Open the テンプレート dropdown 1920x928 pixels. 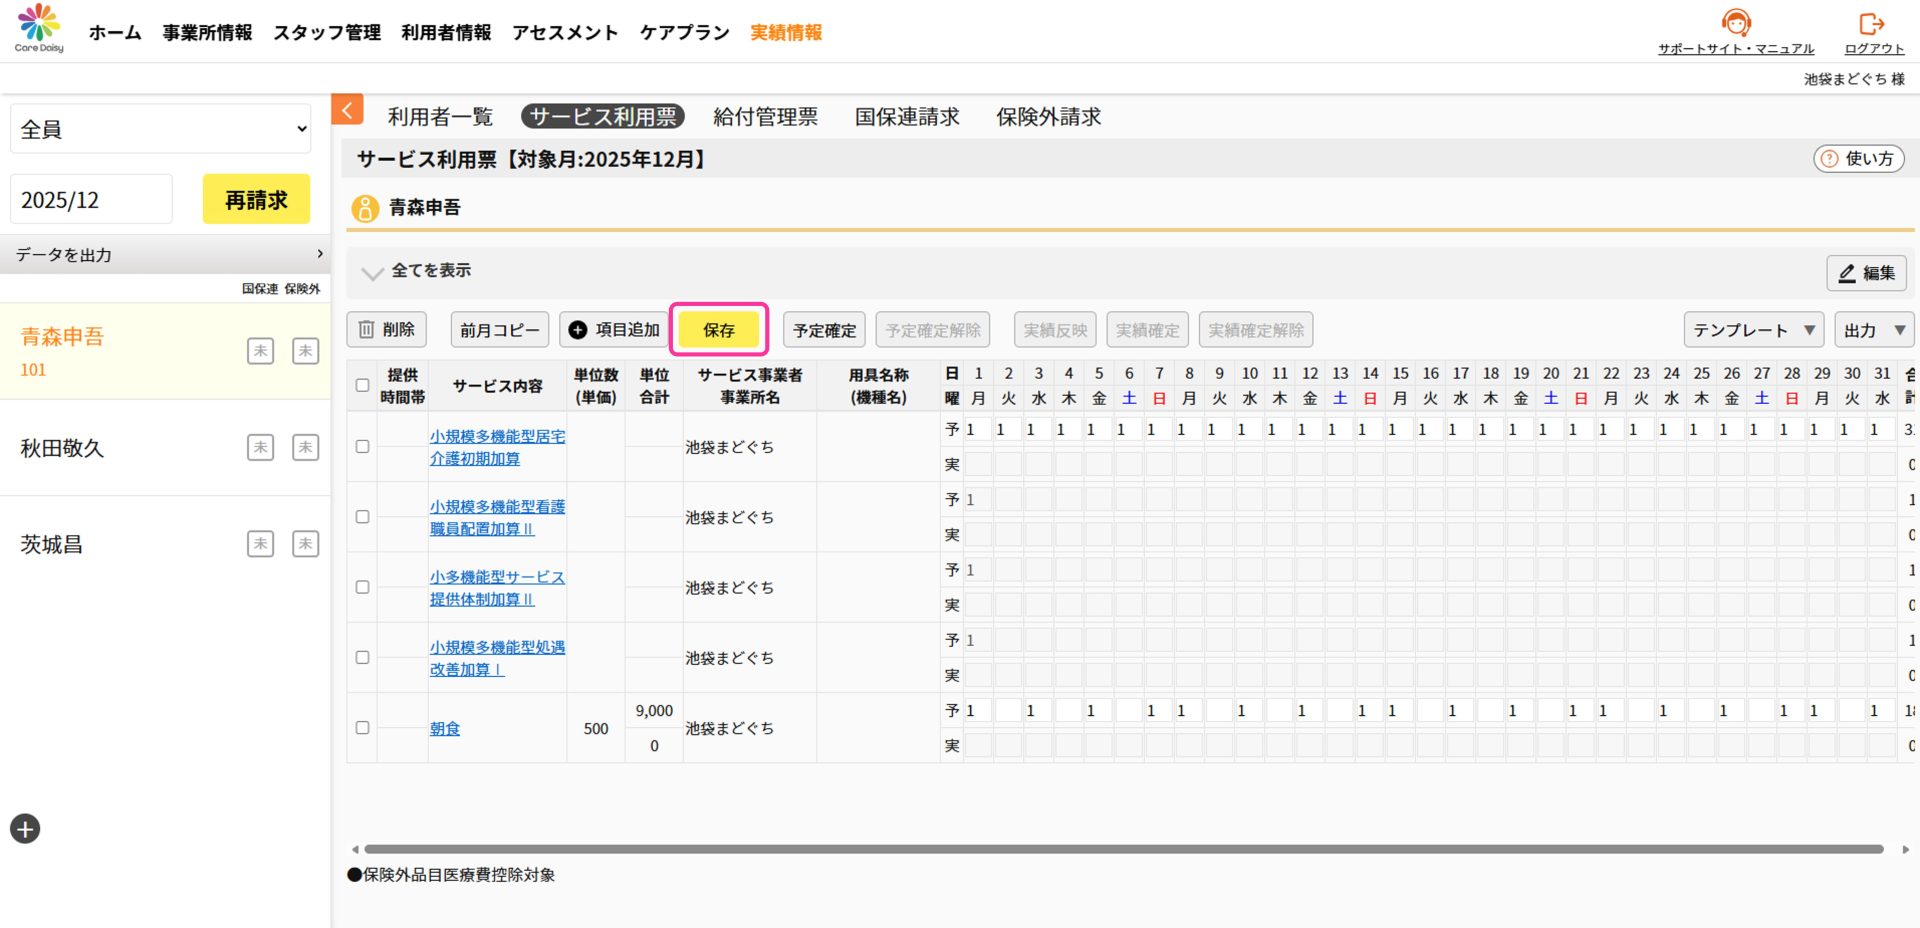(x=1753, y=330)
